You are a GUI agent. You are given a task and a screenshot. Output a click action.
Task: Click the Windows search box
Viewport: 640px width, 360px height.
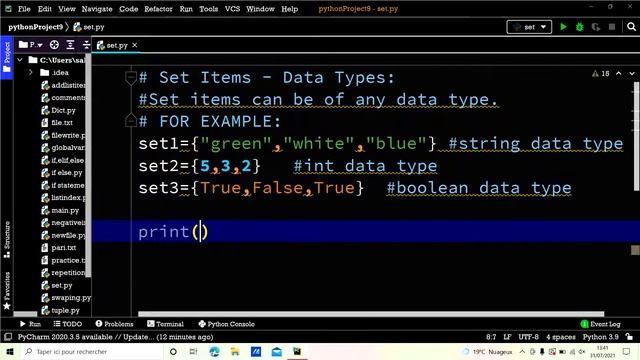(x=92, y=351)
